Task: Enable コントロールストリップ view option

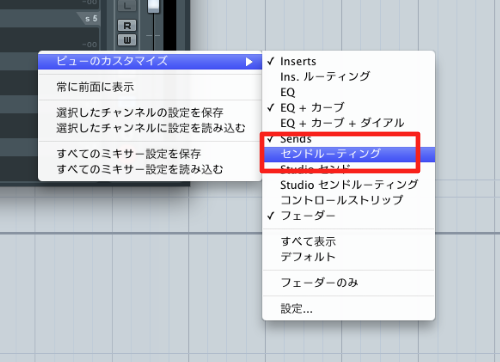Action: [349, 200]
